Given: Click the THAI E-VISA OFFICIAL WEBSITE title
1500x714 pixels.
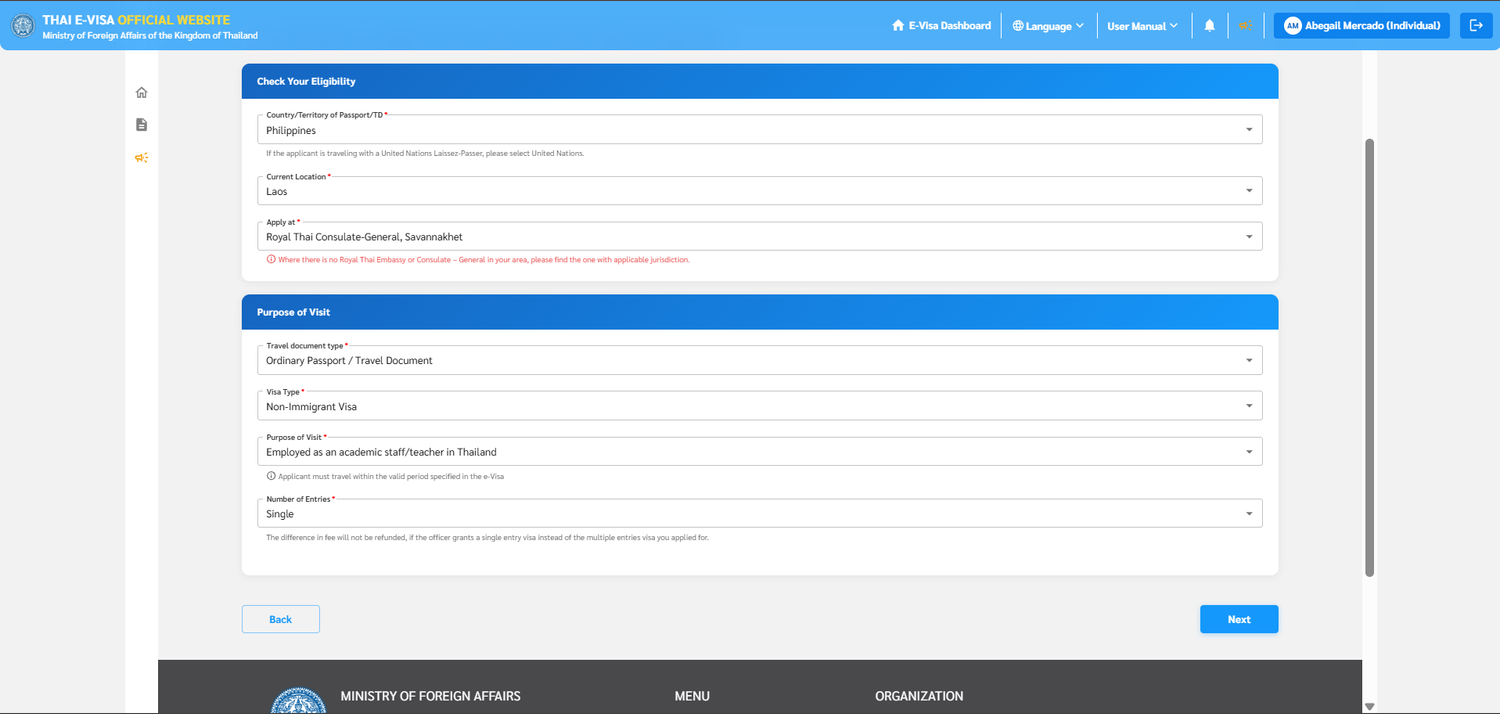Looking at the screenshot, I should click(x=136, y=20).
